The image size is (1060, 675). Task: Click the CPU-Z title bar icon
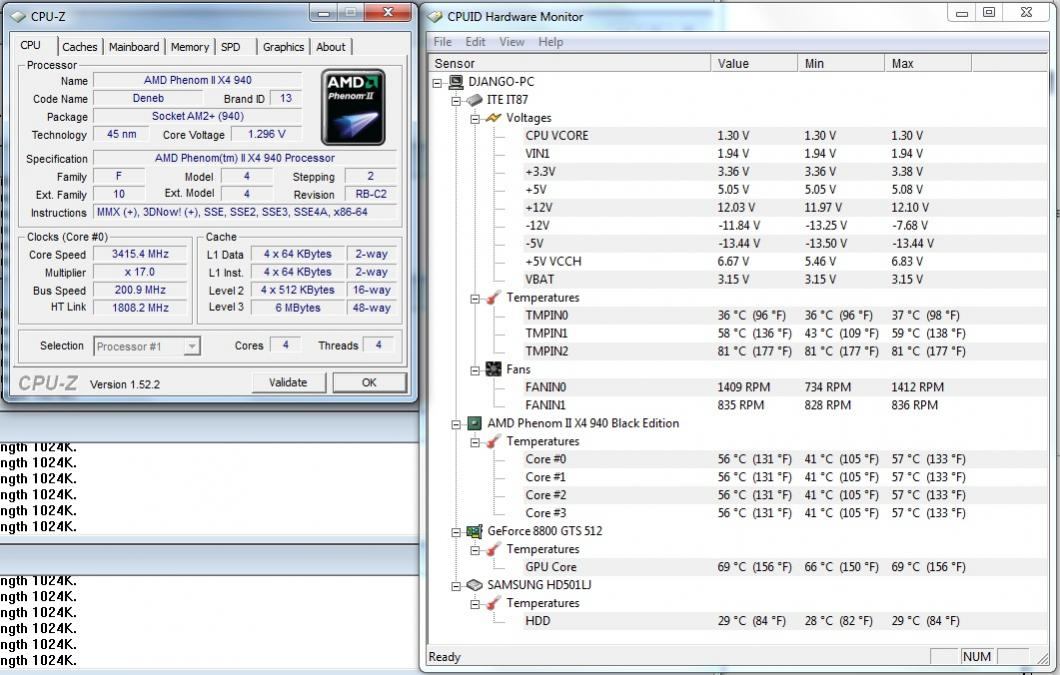click(19, 16)
